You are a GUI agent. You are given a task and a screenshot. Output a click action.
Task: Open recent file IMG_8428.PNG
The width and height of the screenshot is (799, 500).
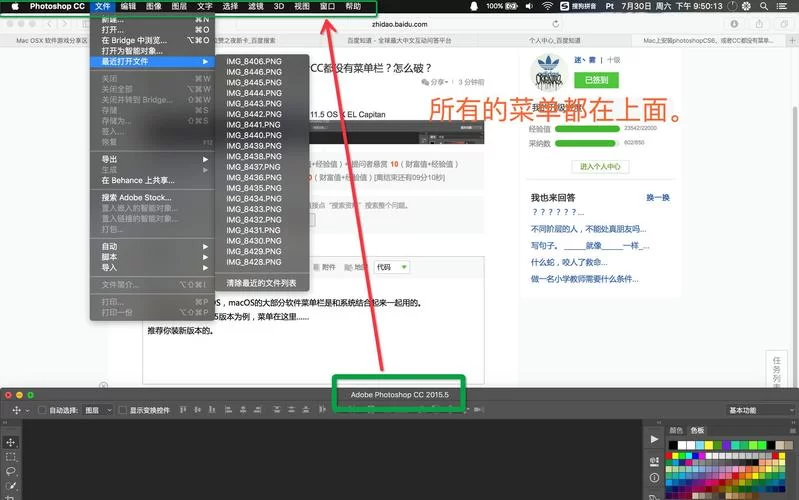262,262
